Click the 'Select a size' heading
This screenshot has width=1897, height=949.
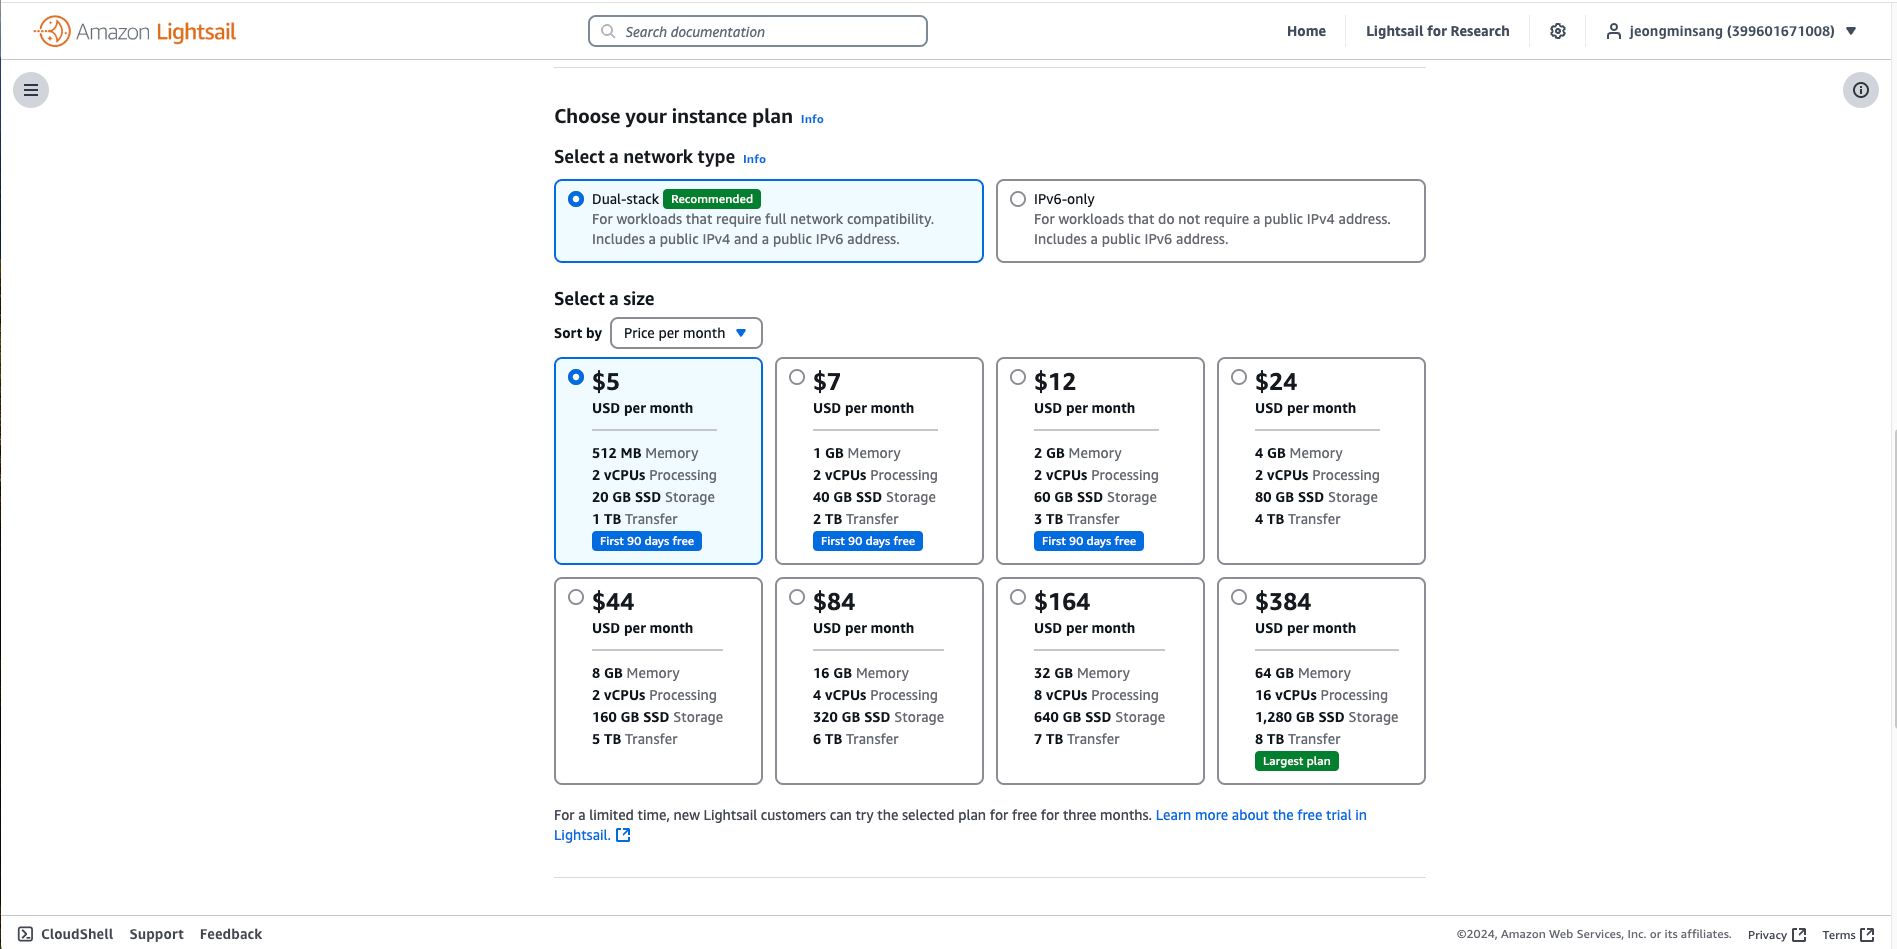click(x=604, y=299)
